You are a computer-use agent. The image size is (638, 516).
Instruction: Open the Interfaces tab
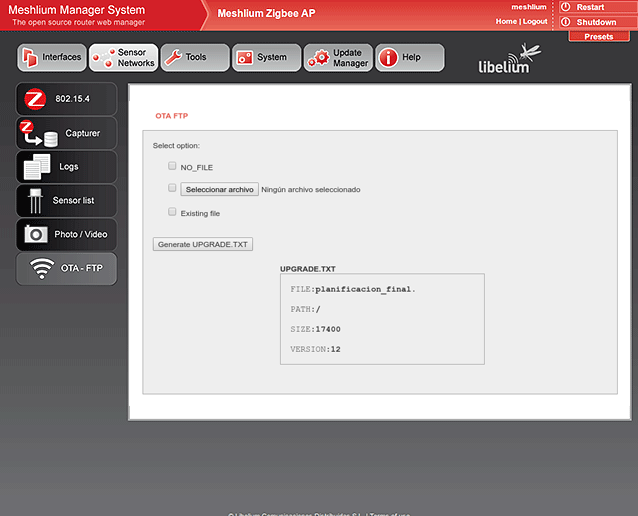click(52, 58)
